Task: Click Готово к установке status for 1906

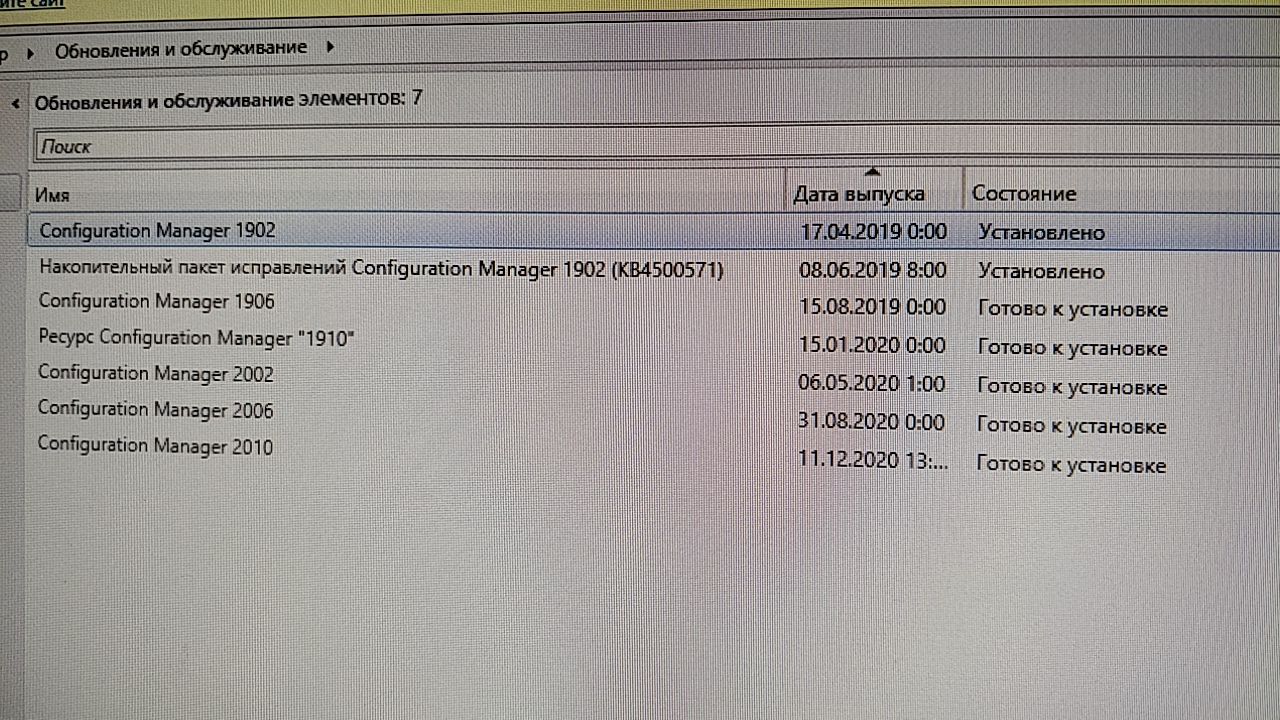Action: pyautogui.click(x=1072, y=309)
